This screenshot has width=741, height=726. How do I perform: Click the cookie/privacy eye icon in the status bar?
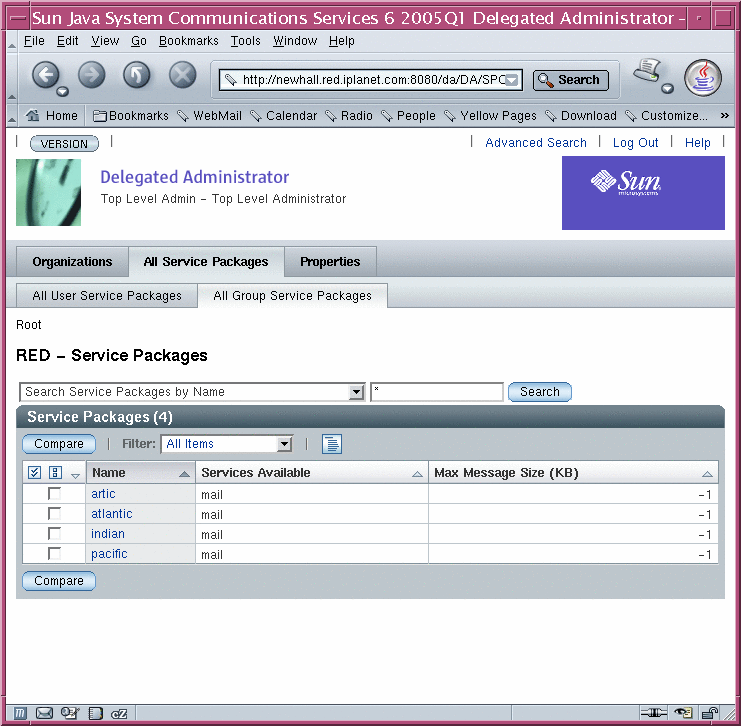683,713
